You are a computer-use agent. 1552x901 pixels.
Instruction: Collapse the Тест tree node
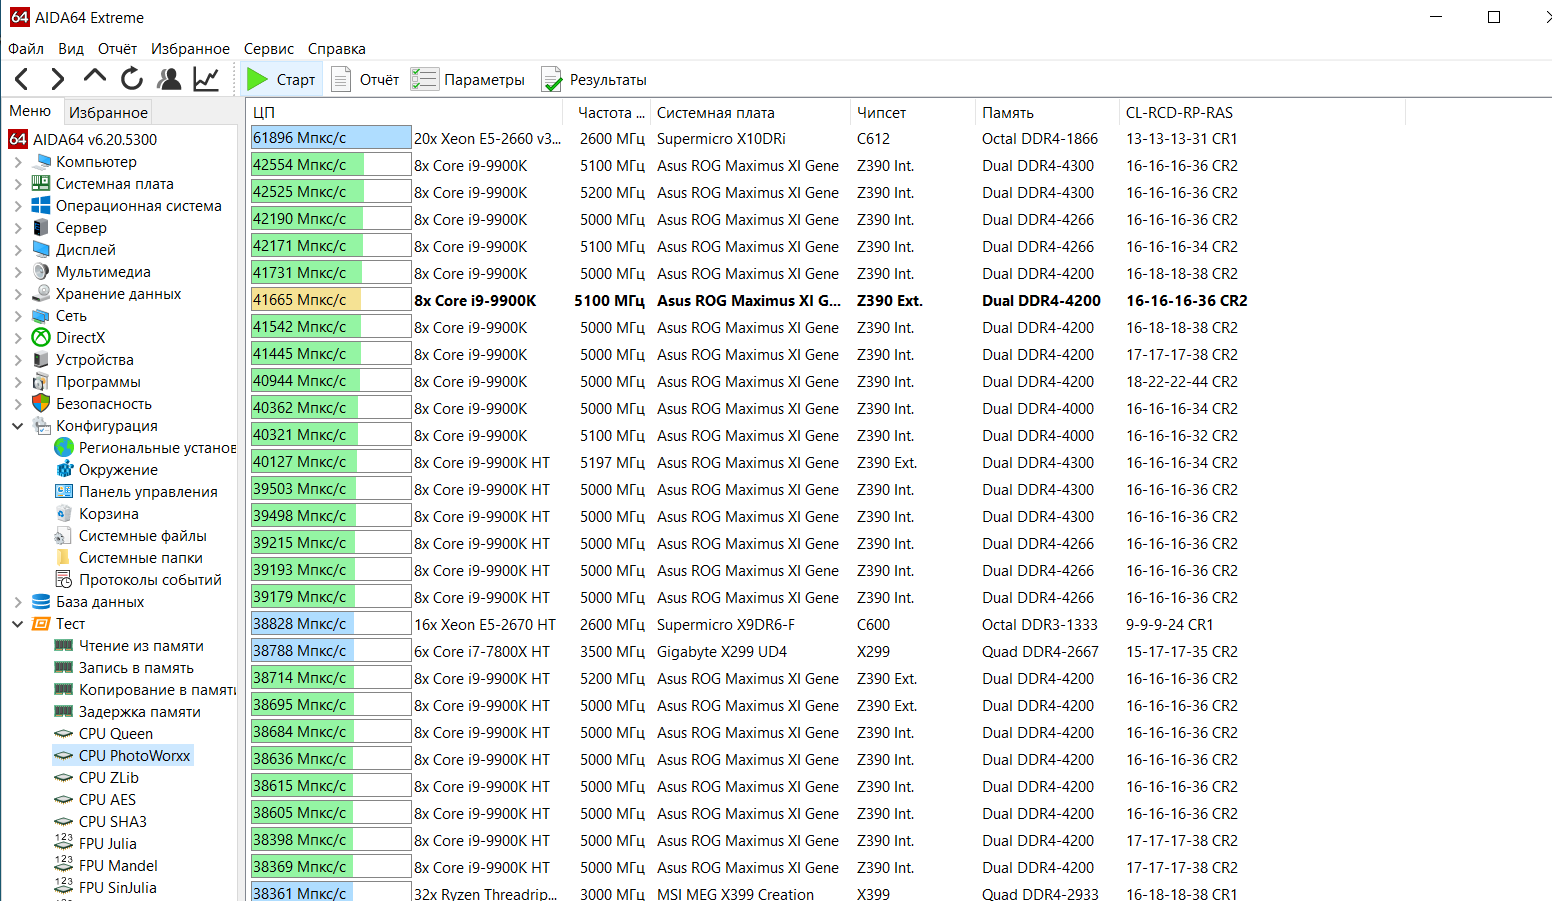18,624
